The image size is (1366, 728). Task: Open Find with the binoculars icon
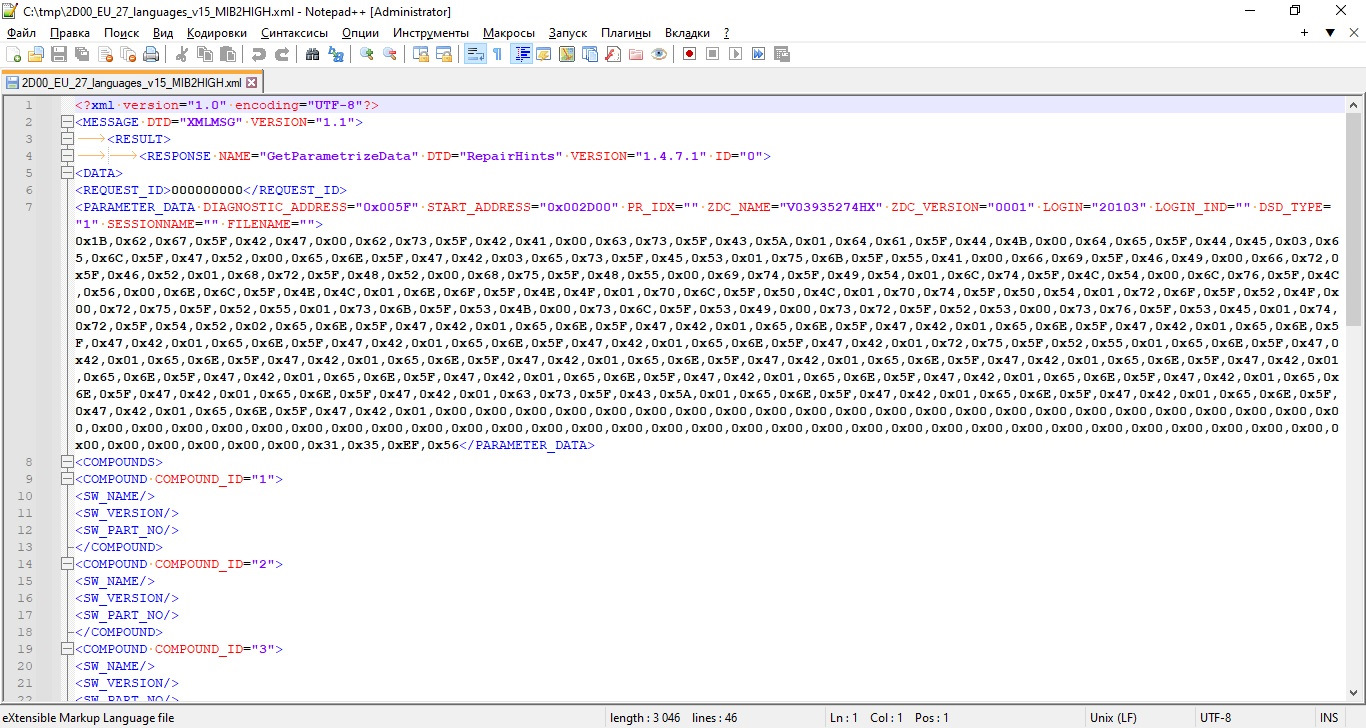pos(312,54)
